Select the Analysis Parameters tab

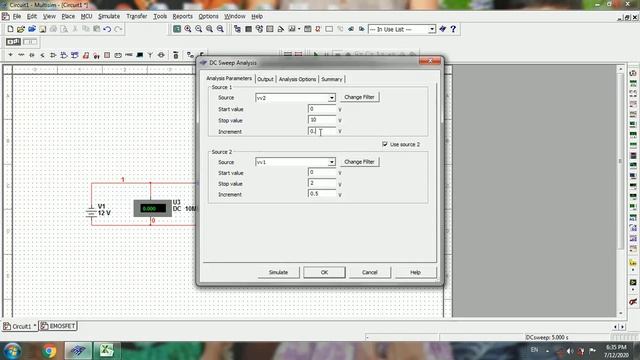pyautogui.click(x=229, y=78)
